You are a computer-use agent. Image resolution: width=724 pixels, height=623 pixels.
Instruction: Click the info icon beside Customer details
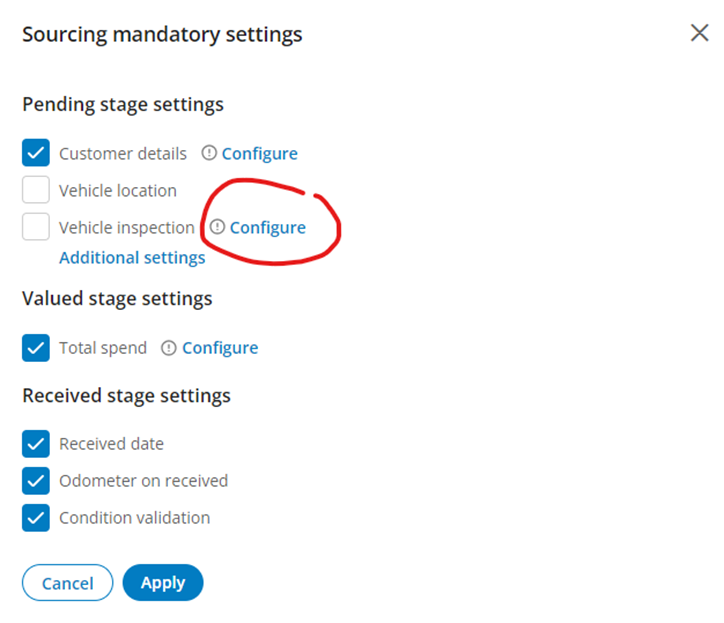(209, 153)
